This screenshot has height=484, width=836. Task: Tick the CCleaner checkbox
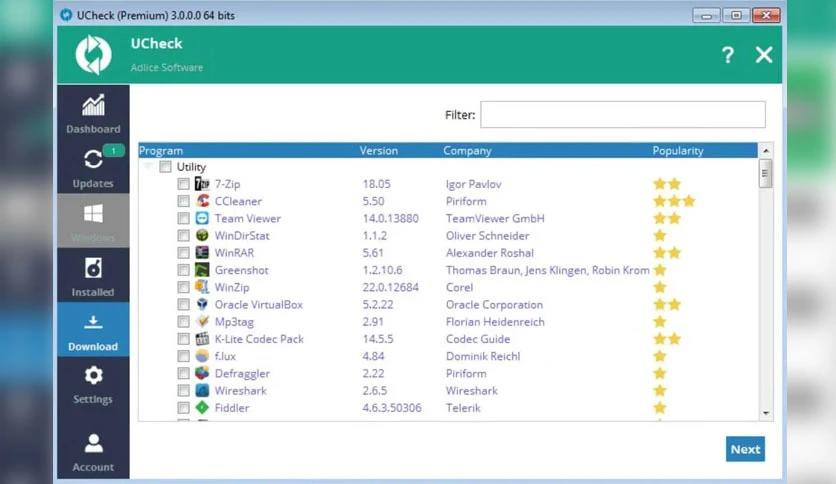click(x=183, y=201)
